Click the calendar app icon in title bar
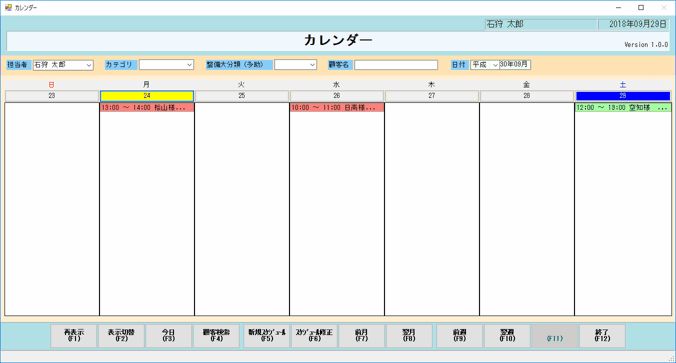This screenshot has height=363, width=676. coord(8,7)
